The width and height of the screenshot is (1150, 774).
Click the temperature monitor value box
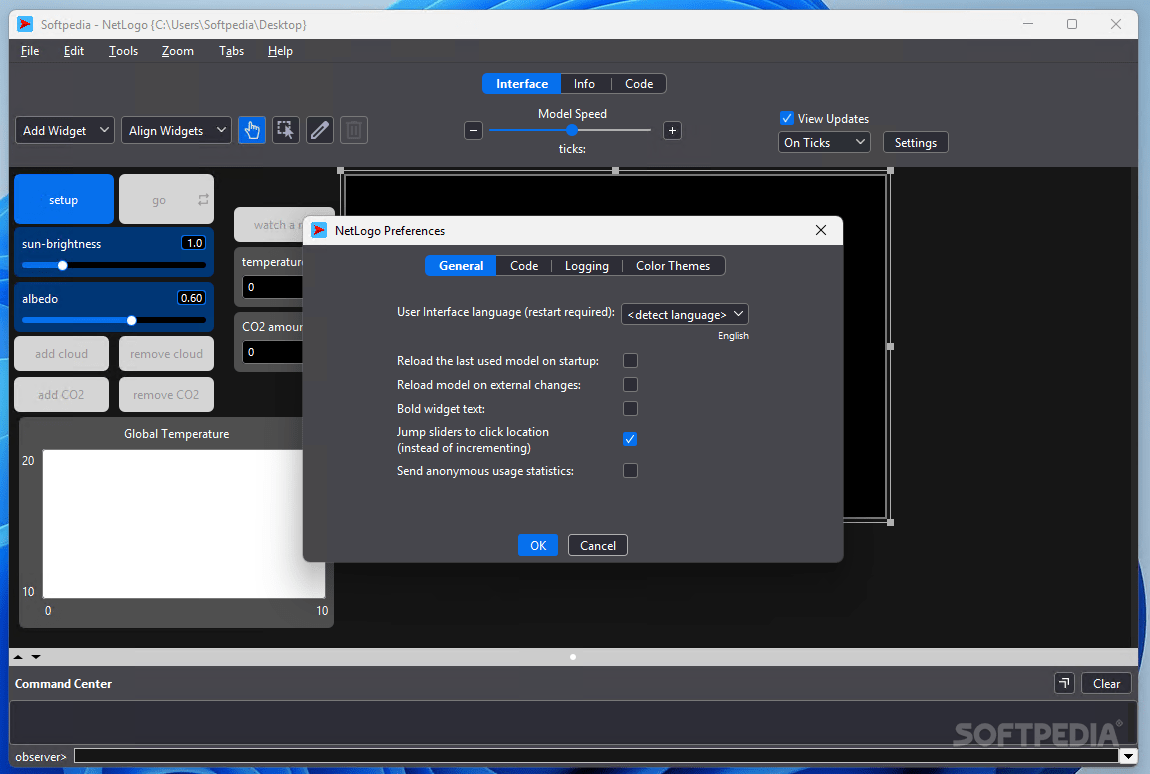tap(272, 287)
